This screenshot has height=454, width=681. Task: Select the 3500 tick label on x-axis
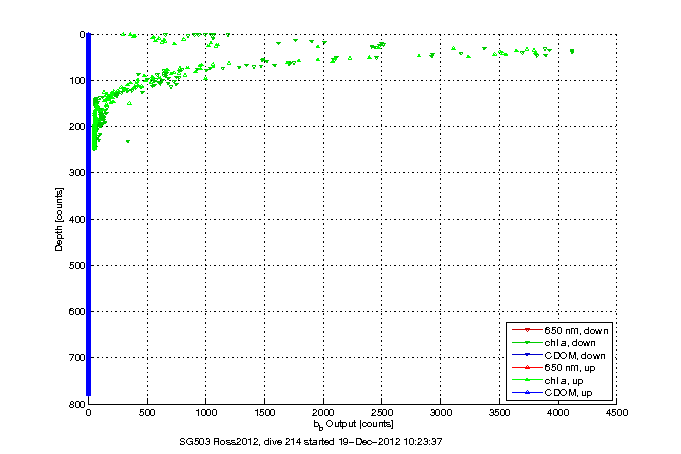(x=499, y=411)
